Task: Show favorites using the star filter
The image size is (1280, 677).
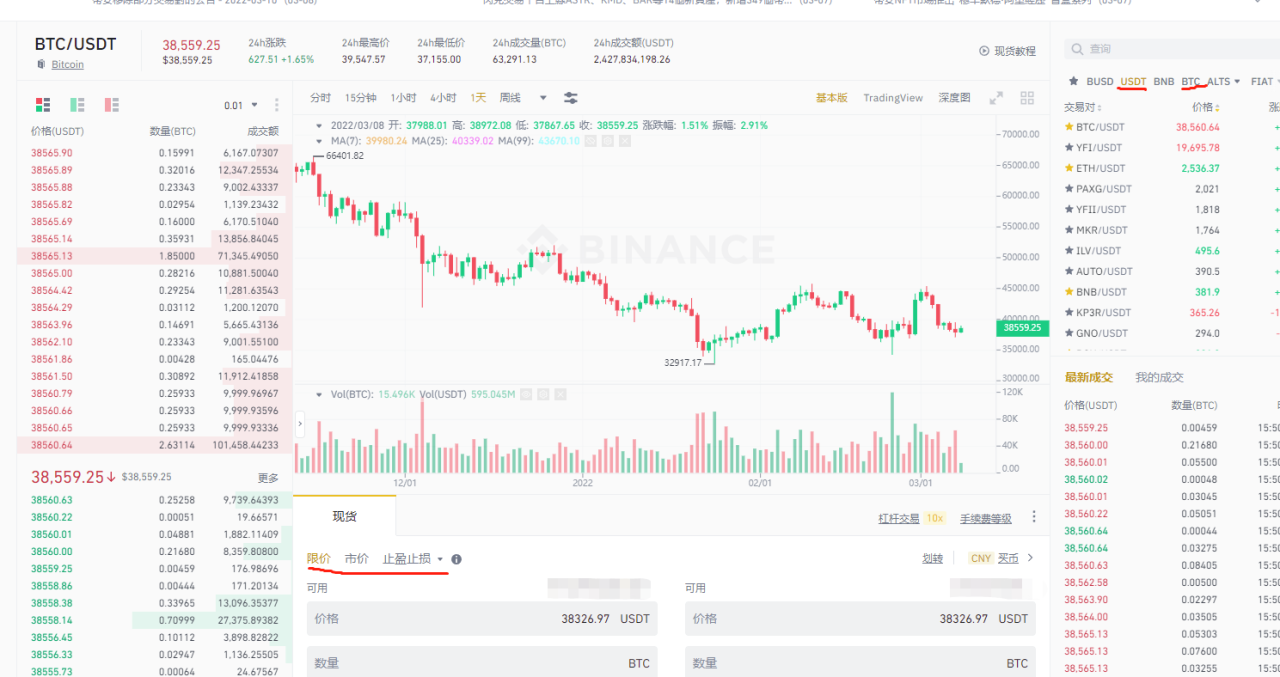Action: coord(1073,81)
